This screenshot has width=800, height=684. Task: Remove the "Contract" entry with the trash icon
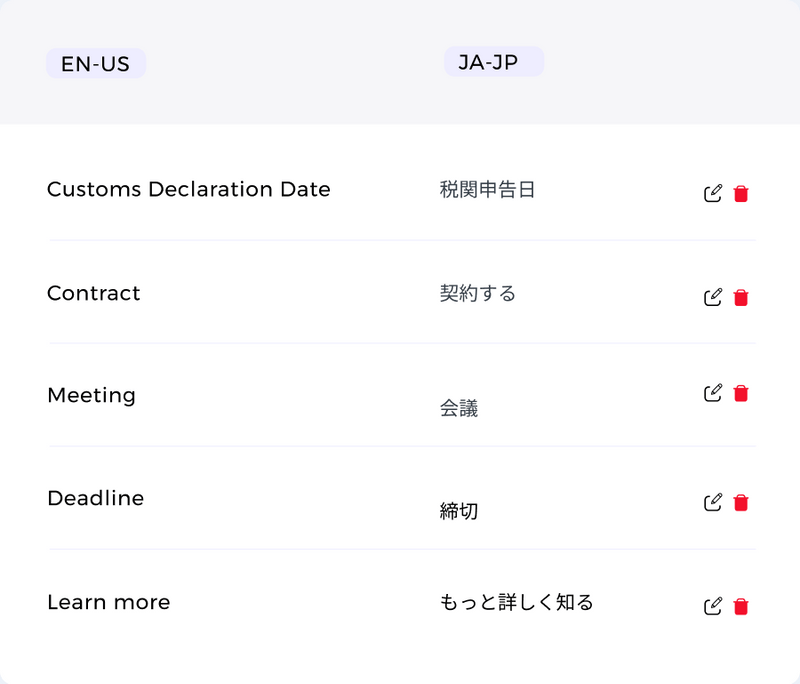point(740,297)
